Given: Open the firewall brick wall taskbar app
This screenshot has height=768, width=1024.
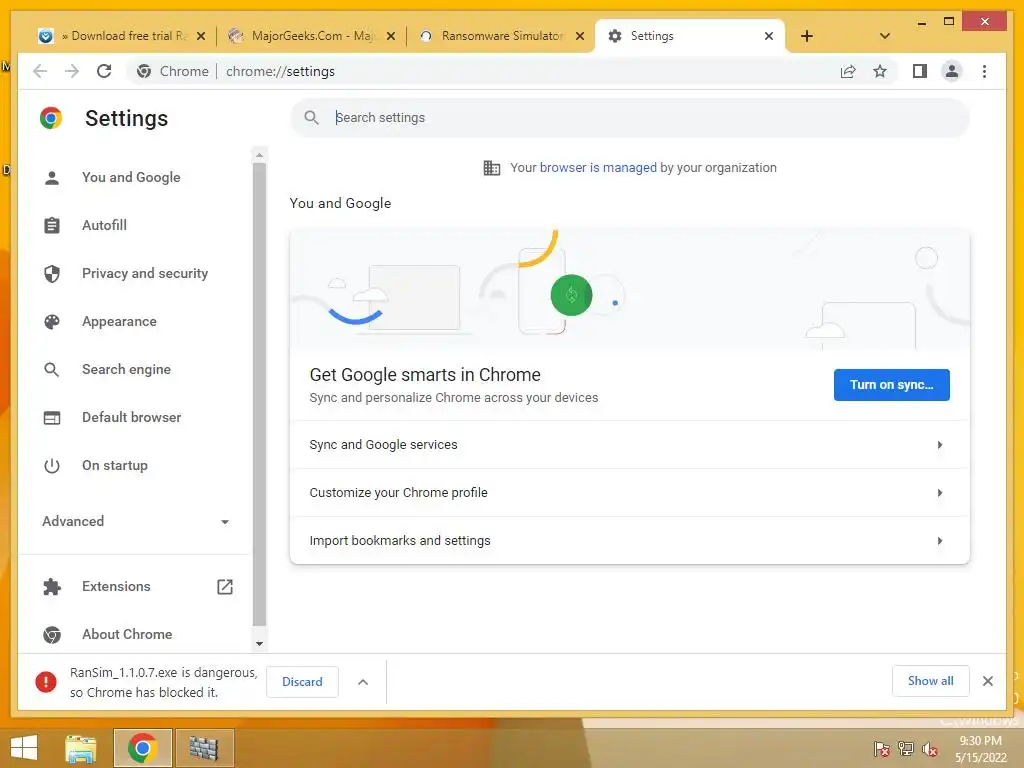Looking at the screenshot, I should [204, 748].
